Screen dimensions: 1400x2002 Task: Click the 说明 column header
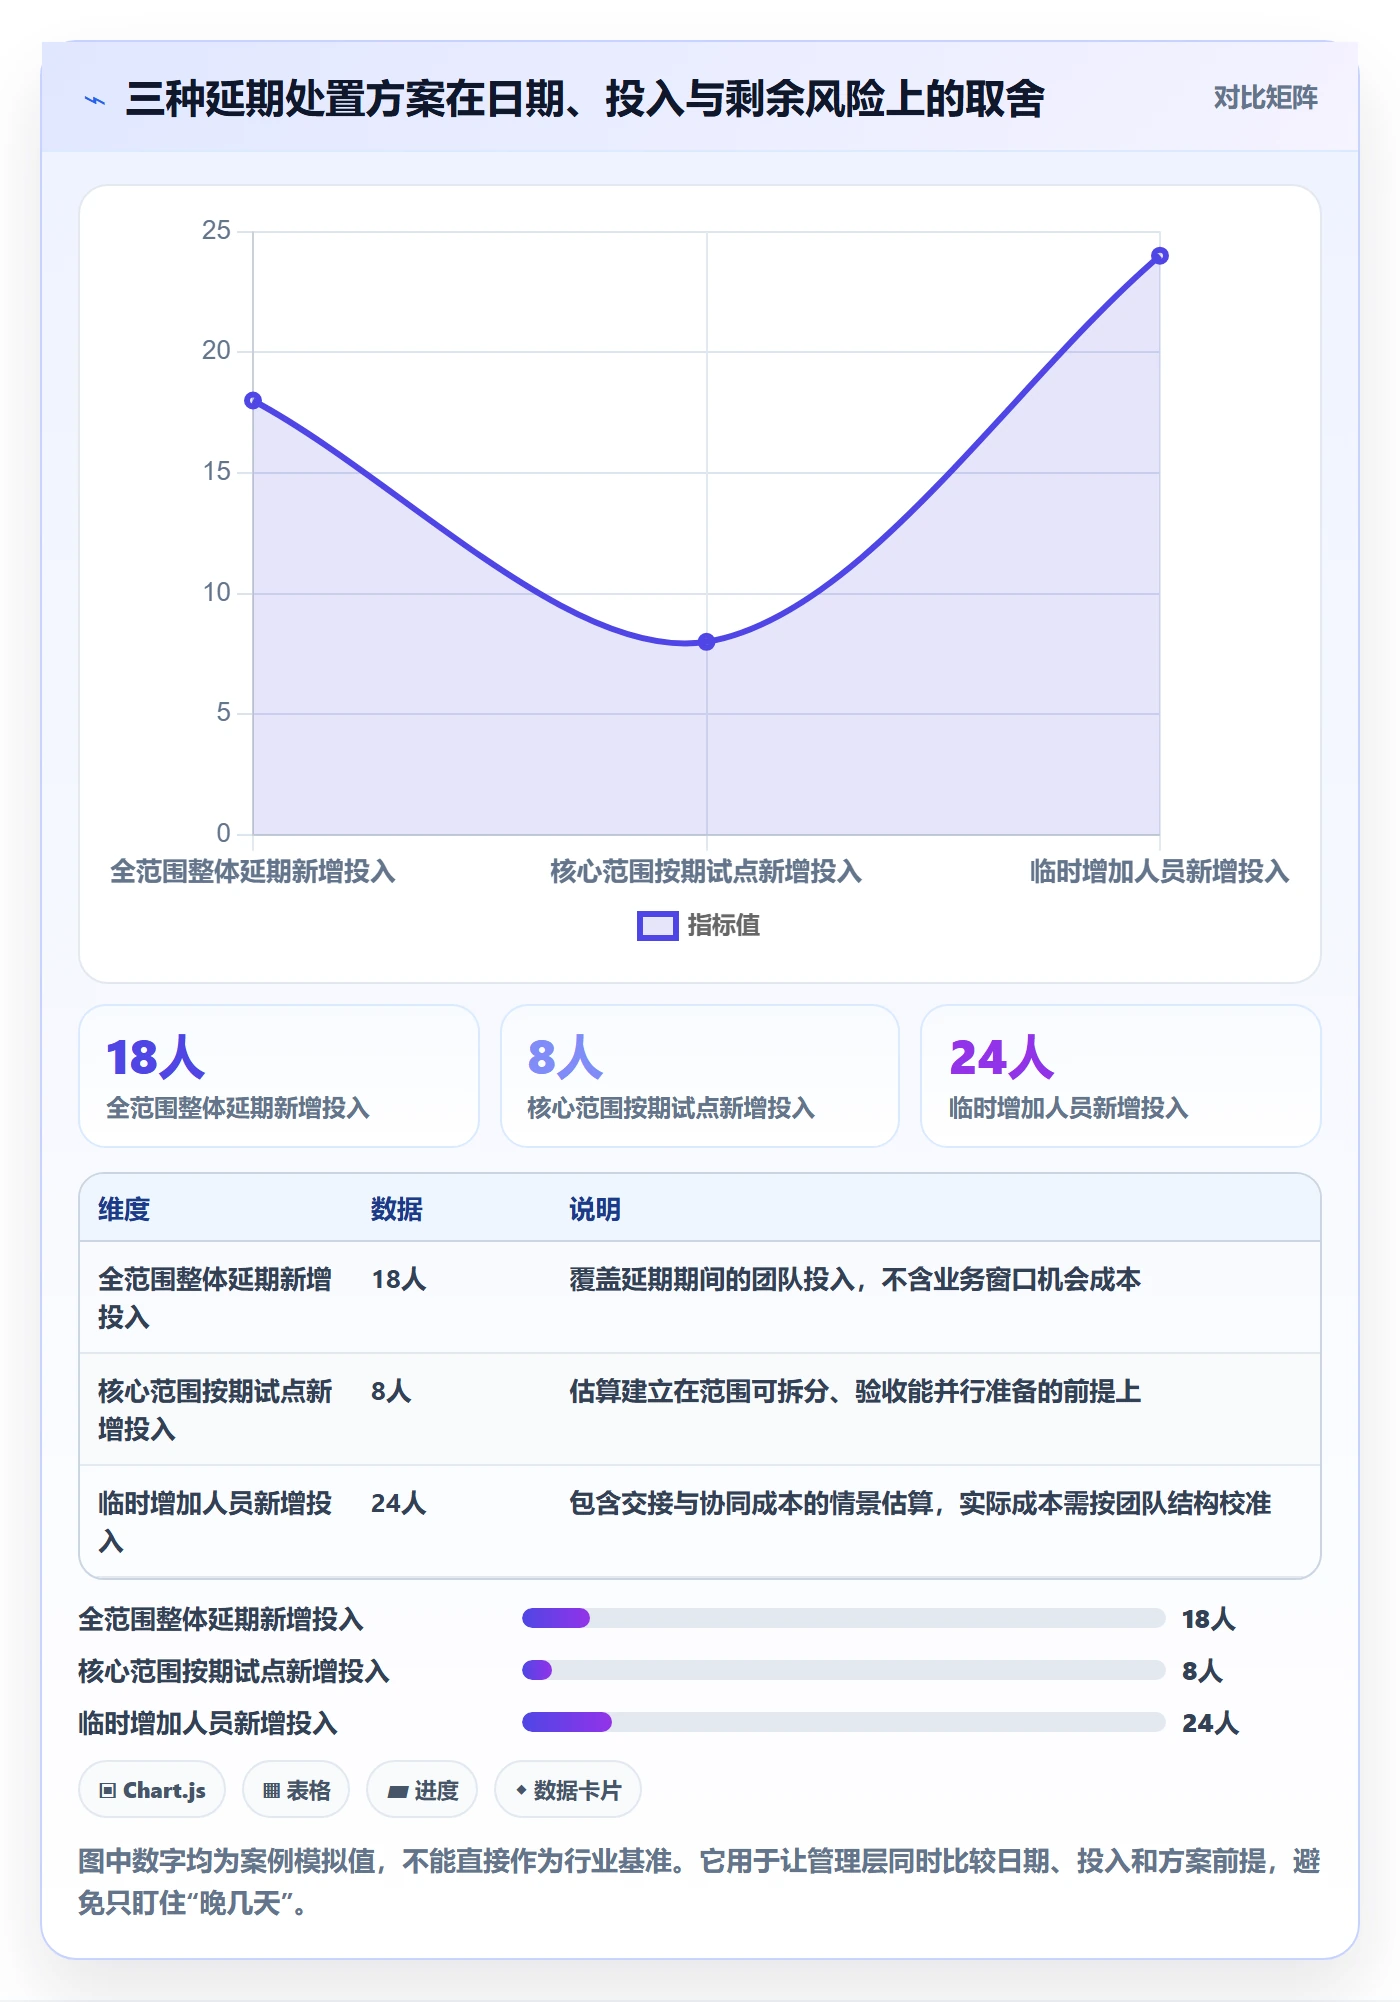(595, 1210)
